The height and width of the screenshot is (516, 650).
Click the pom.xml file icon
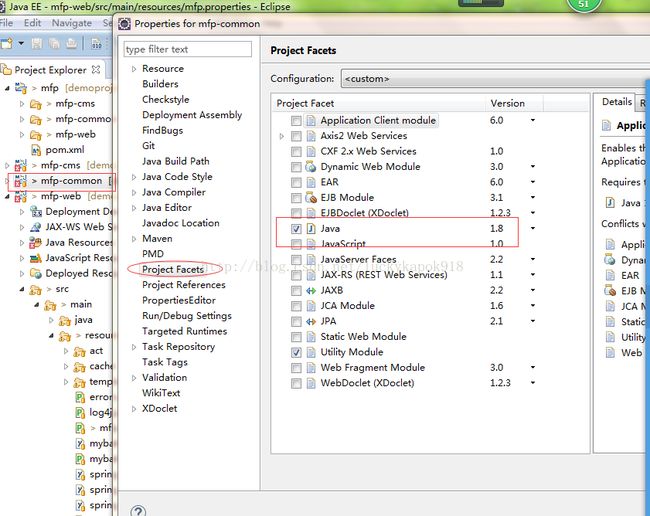coord(36,150)
